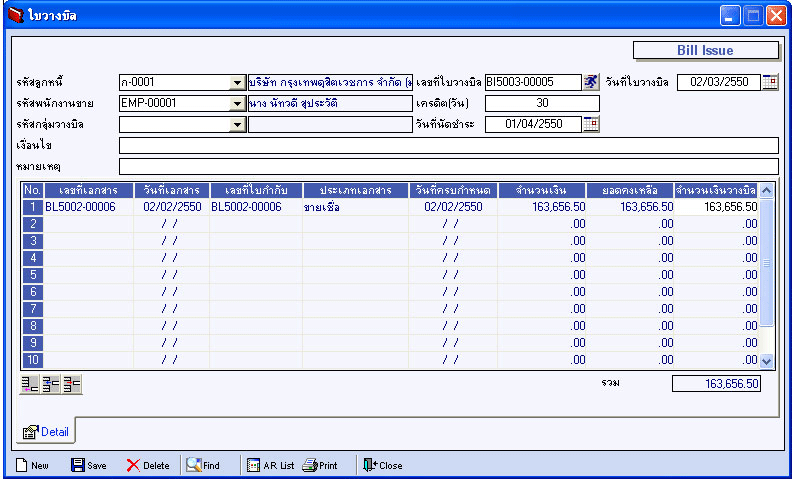The width and height of the screenshot is (796, 479).
Task: Select row 1 amount cell 163,656.50
Action: click(542, 207)
